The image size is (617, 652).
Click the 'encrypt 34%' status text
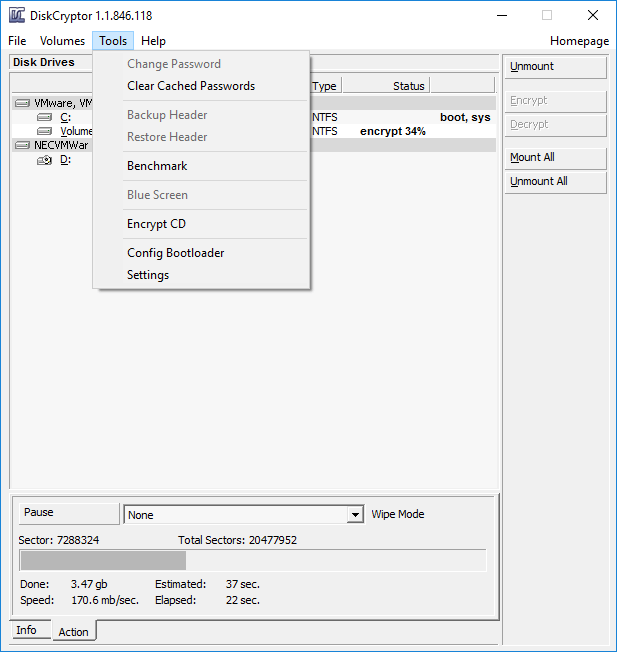point(393,131)
